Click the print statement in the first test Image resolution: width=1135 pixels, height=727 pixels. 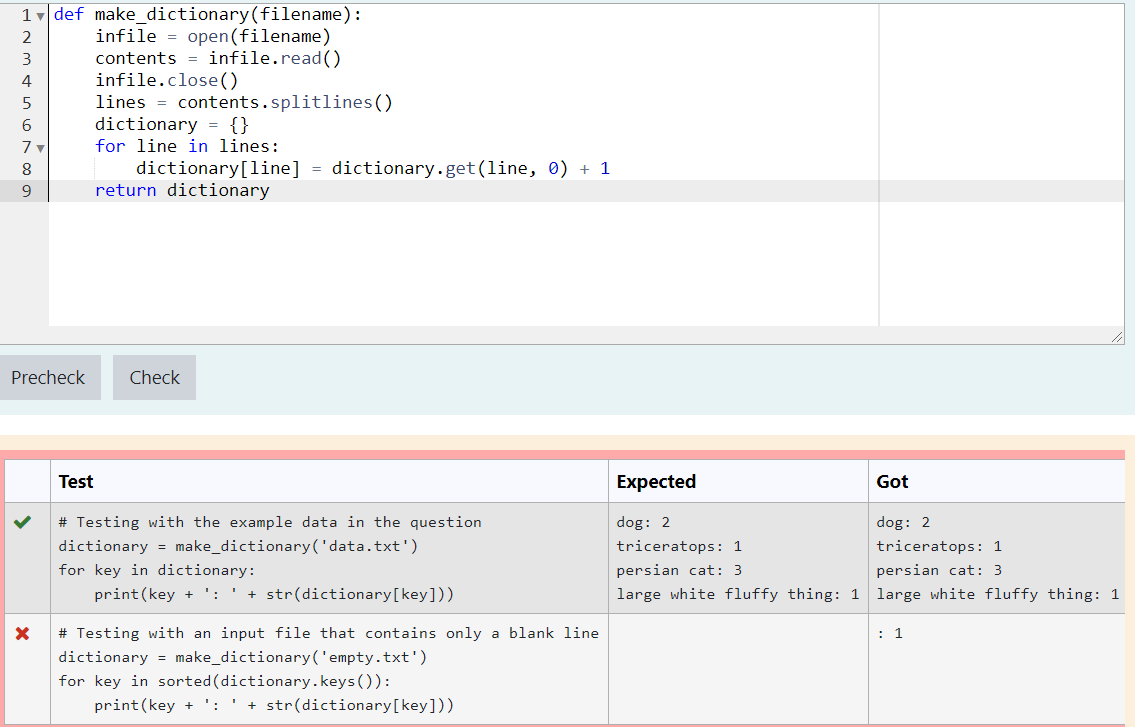coord(274,594)
